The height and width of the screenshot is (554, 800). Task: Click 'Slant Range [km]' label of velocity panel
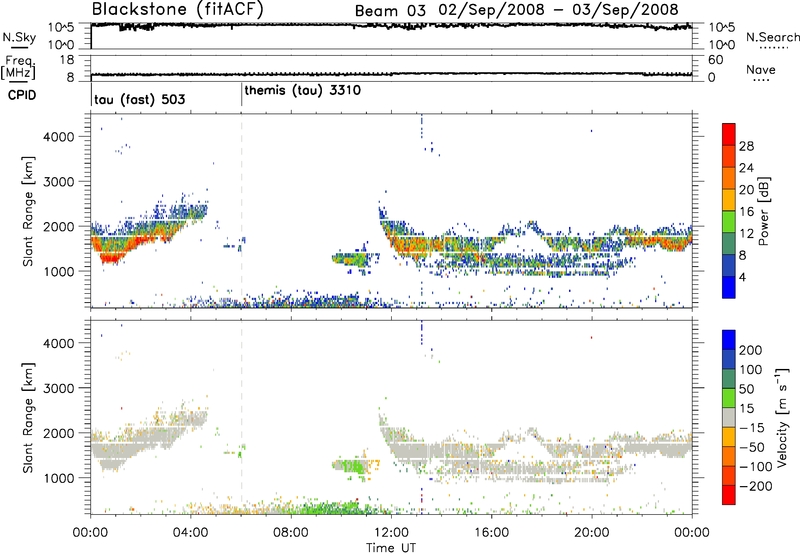tap(28, 418)
